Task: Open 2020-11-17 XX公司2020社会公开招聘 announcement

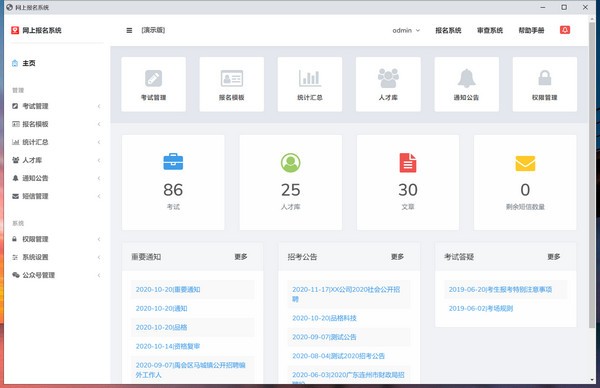Action: click(346, 294)
